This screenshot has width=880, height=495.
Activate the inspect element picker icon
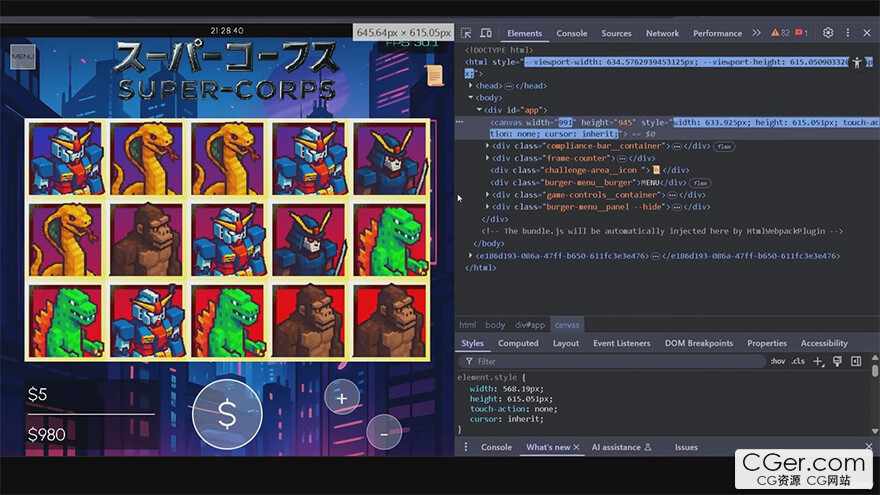coord(467,33)
